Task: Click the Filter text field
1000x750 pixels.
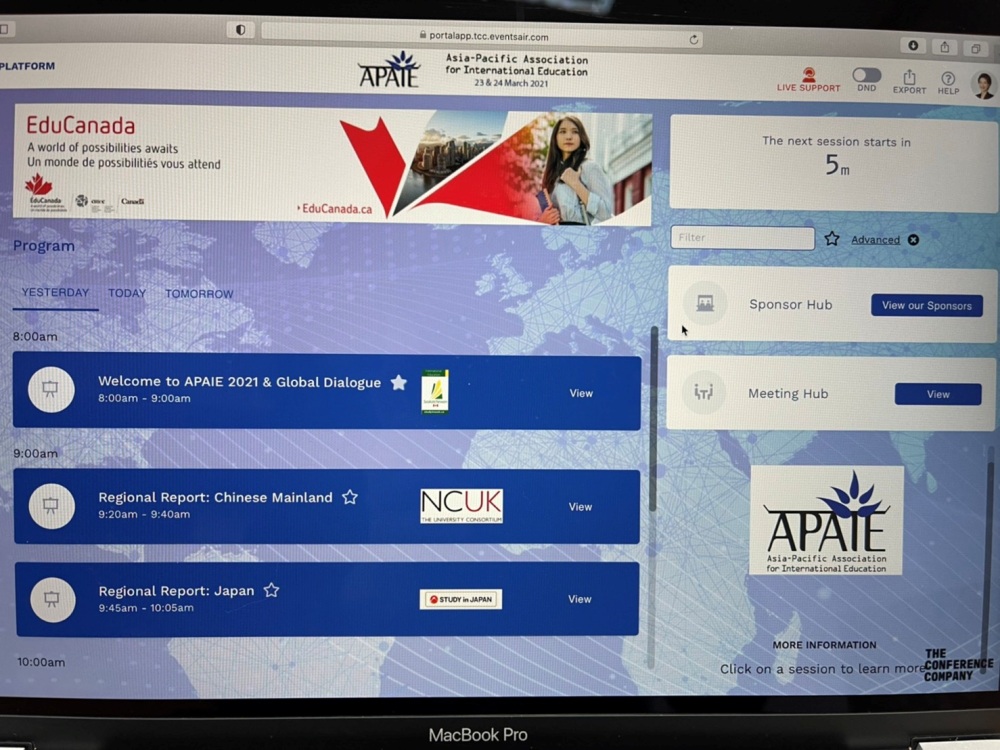Action: tap(742, 238)
